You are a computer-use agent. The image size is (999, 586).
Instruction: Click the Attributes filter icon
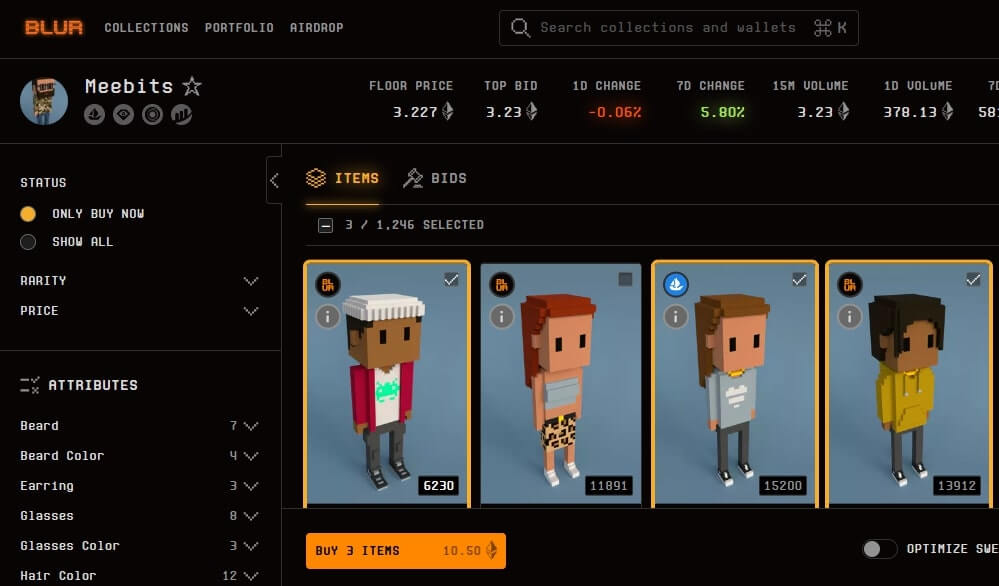(x=29, y=385)
